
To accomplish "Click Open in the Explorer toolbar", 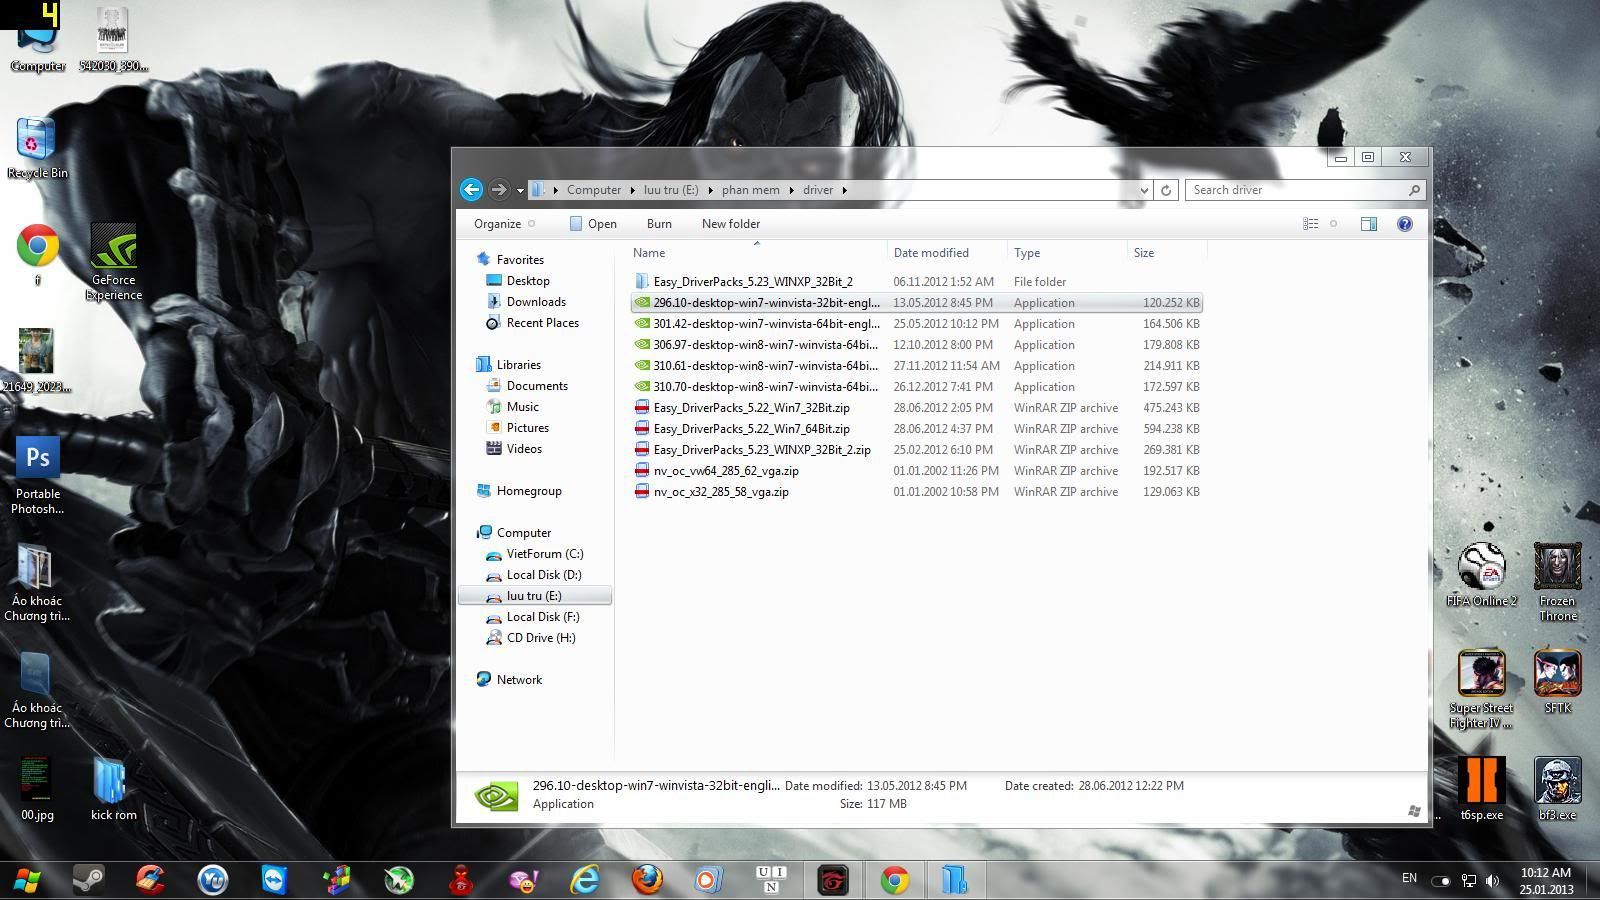I will coord(593,224).
